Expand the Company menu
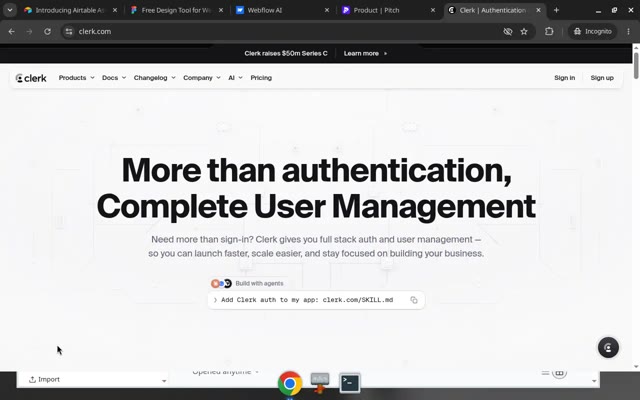Screen dimensions: 640x400 pos(202,78)
